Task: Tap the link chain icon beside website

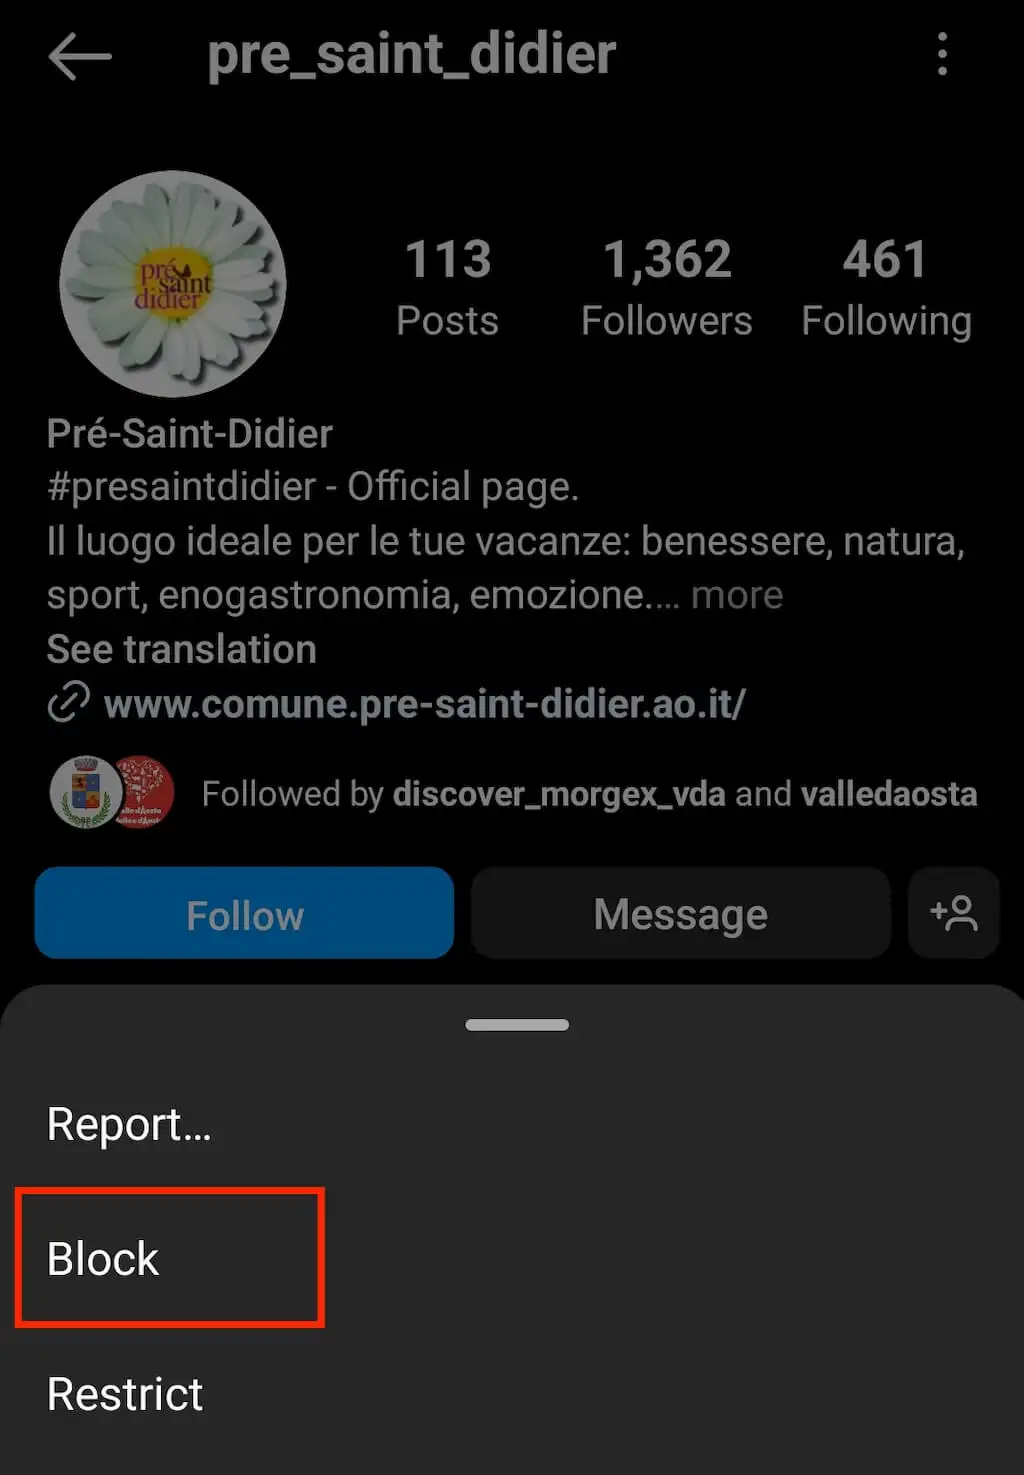Action: (x=69, y=702)
